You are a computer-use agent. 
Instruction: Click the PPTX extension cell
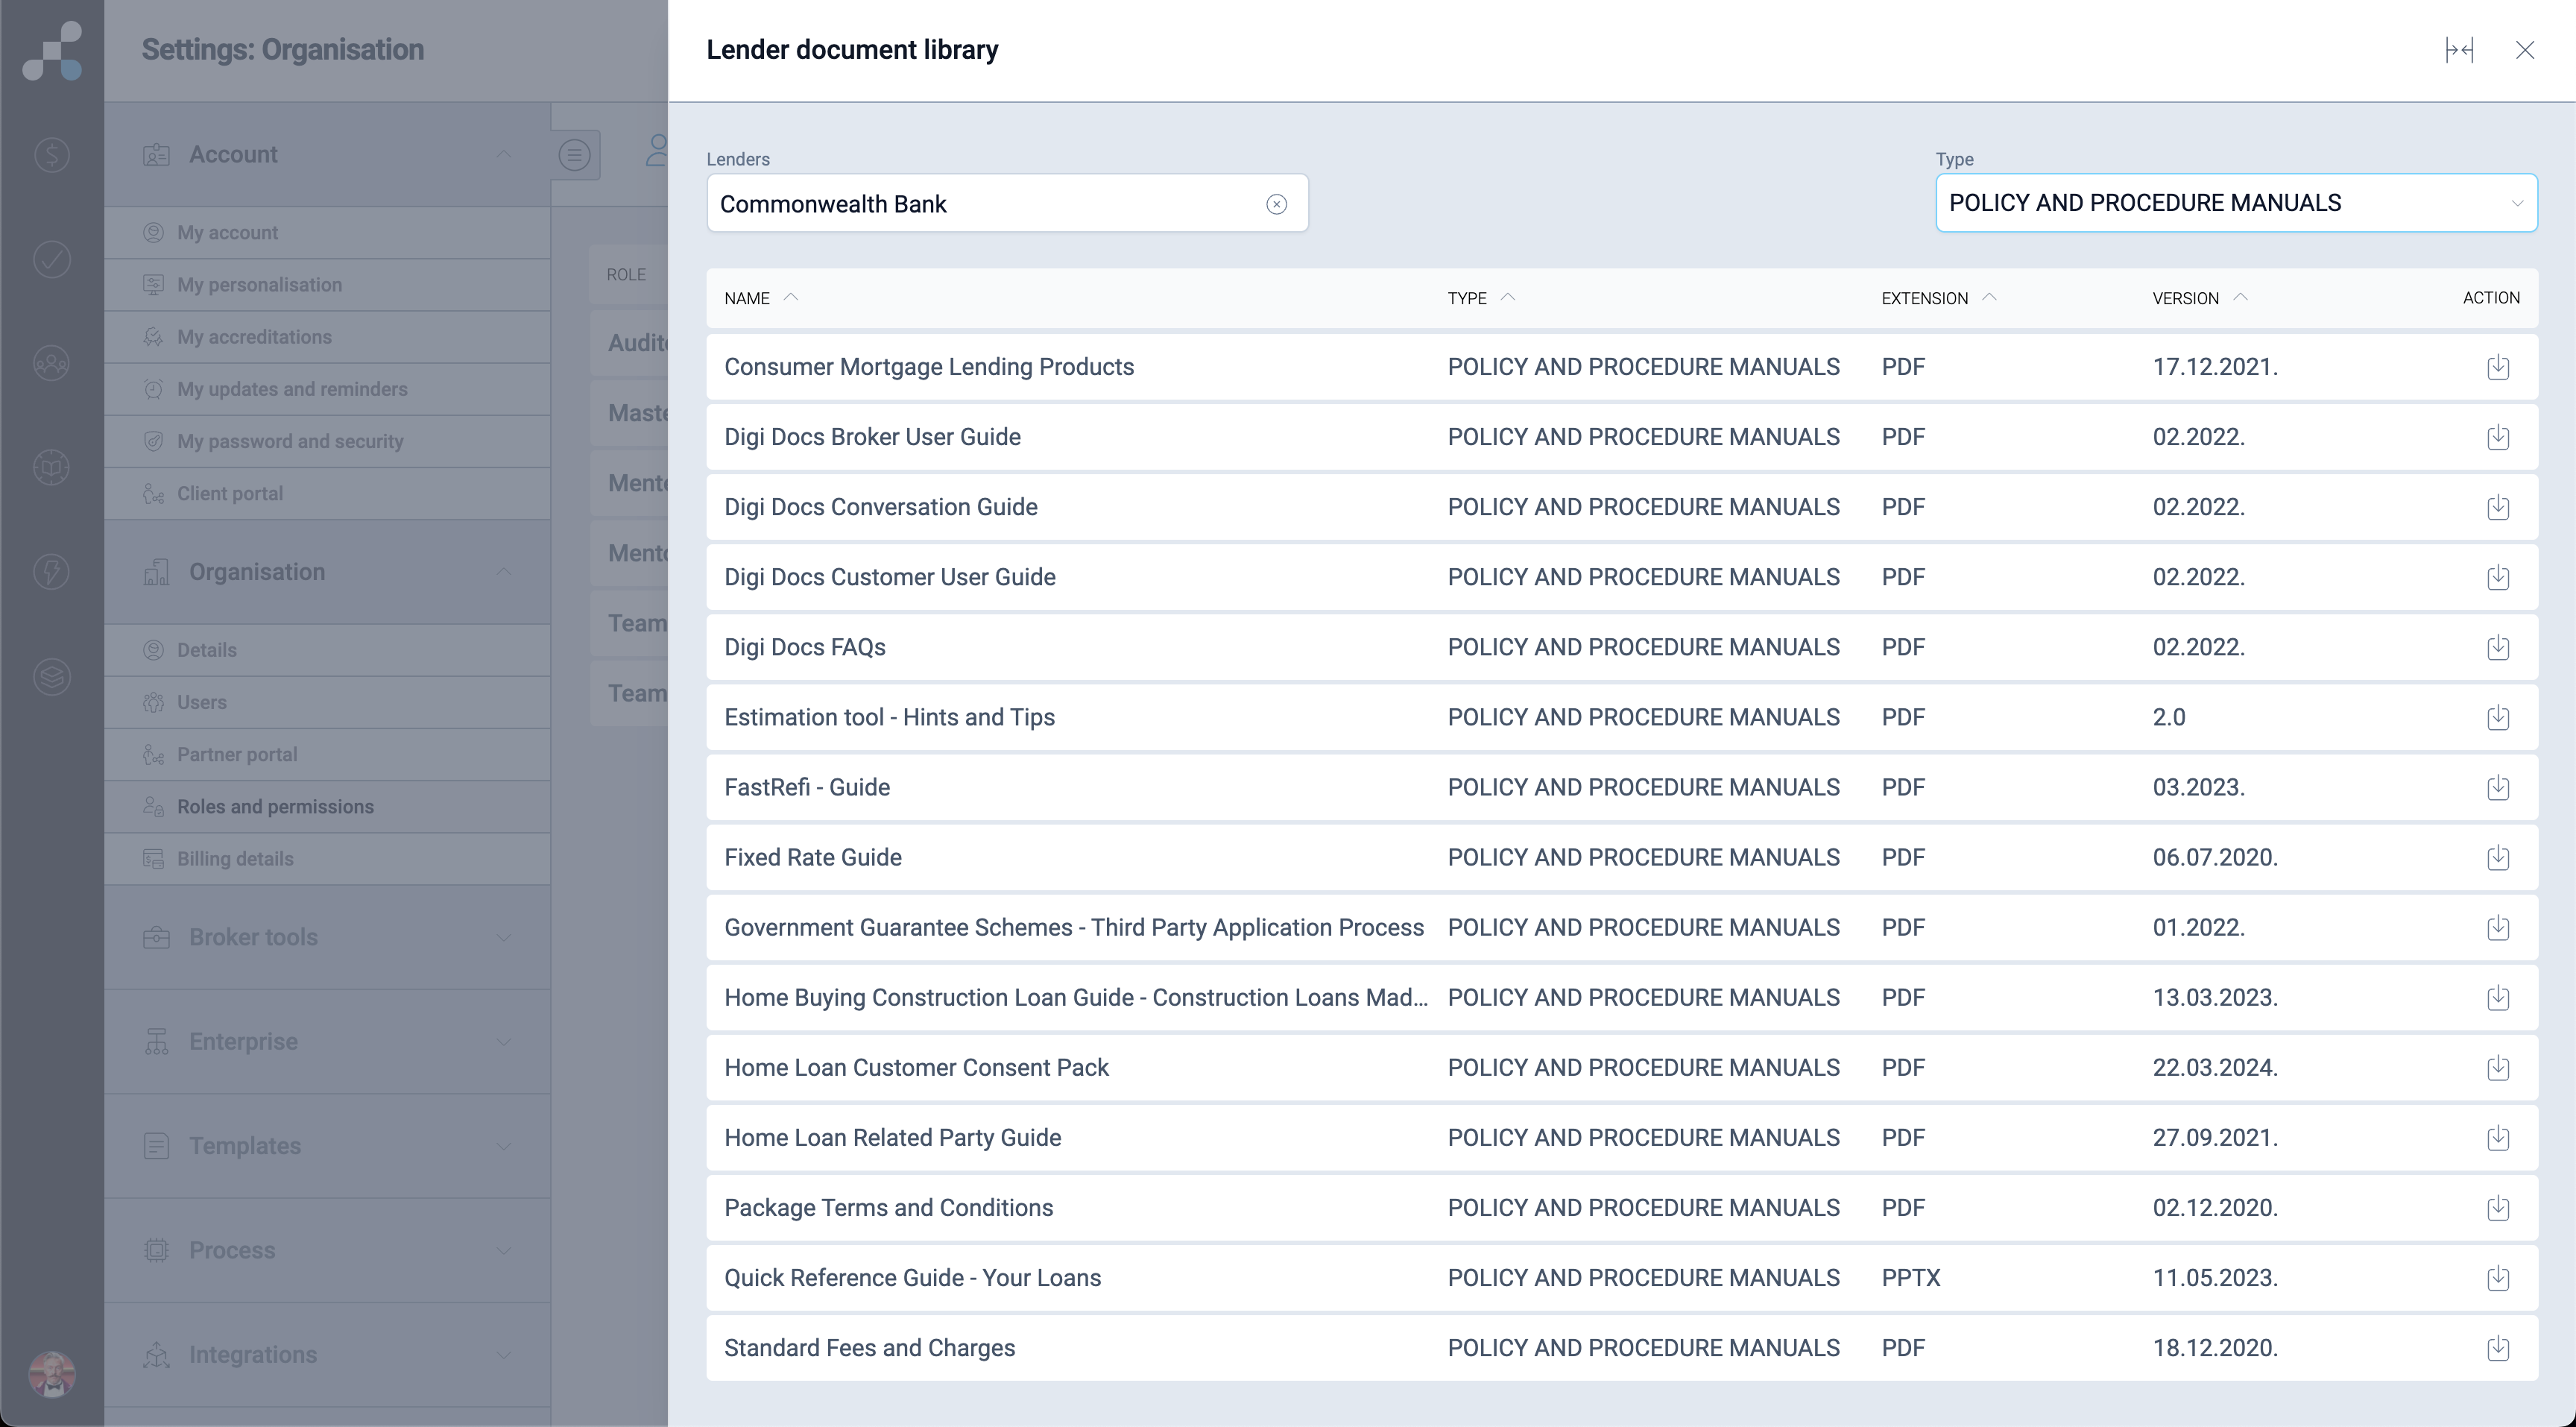tap(1910, 1277)
